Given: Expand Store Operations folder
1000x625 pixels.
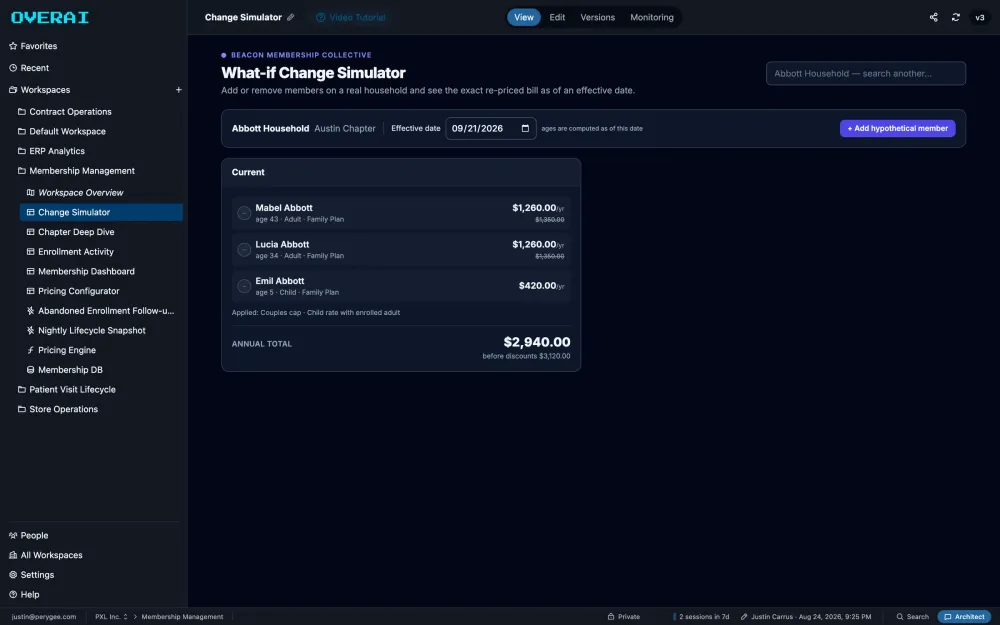Looking at the screenshot, I should (x=57, y=409).
